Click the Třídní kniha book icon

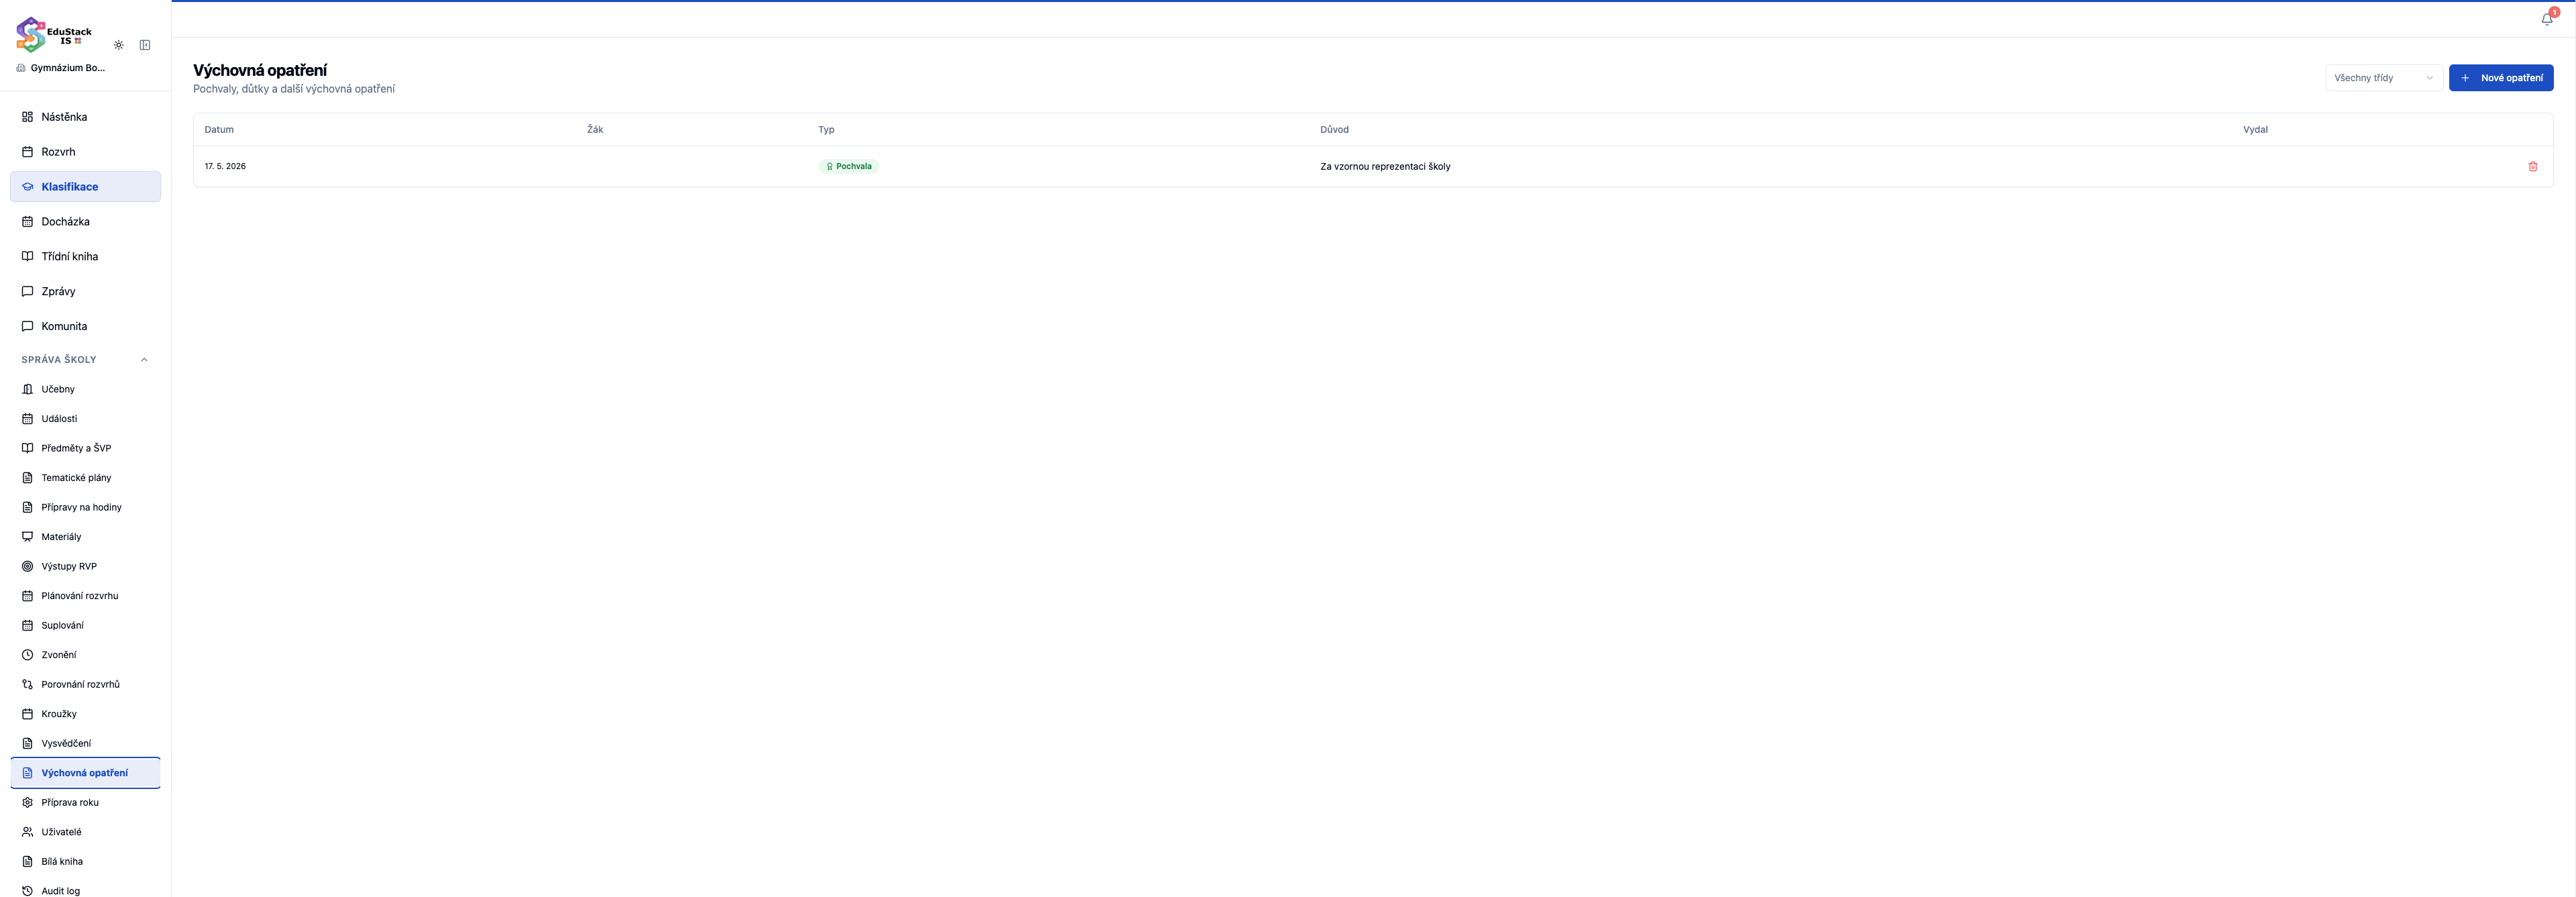pyautogui.click(x=28, y=257)
